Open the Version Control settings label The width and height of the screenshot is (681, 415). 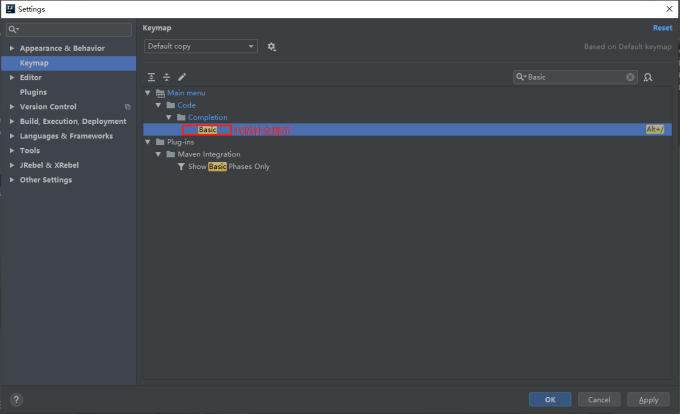[48, 107]
